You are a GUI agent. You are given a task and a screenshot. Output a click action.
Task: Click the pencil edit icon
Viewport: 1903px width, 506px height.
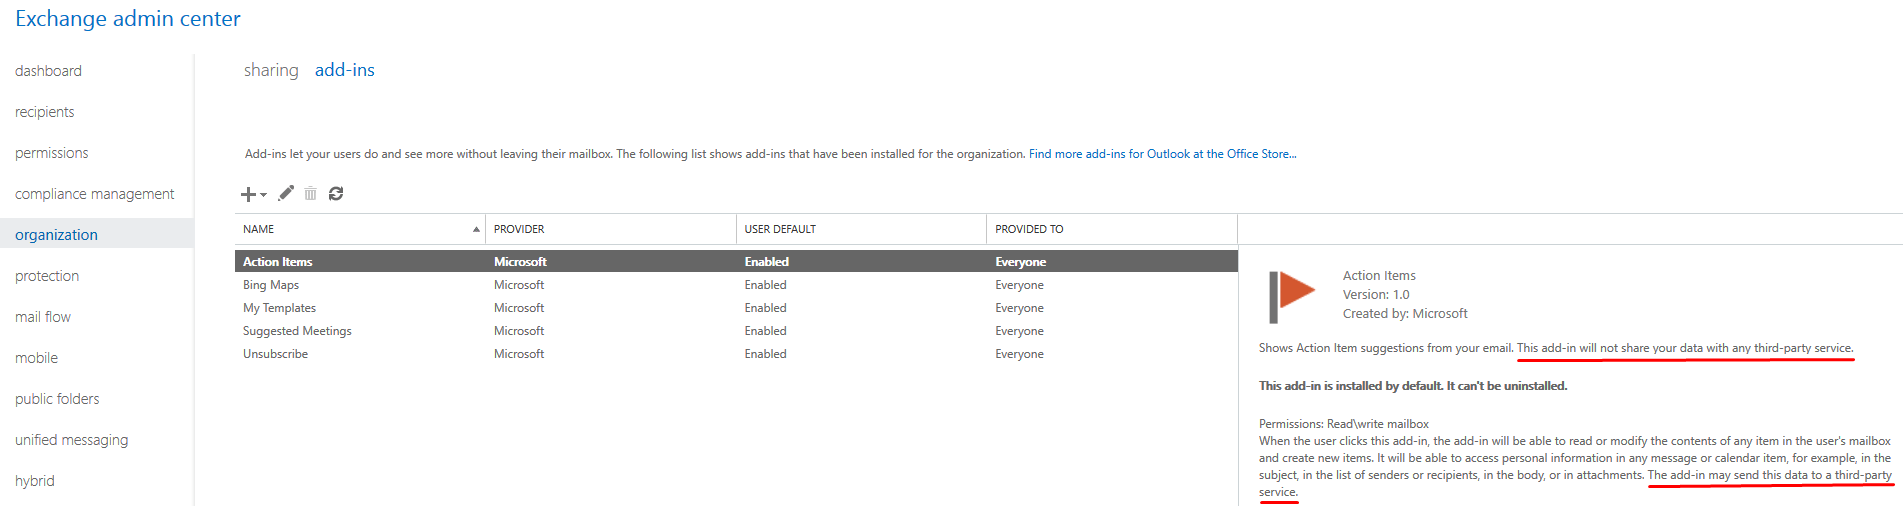tap(286, 193)
